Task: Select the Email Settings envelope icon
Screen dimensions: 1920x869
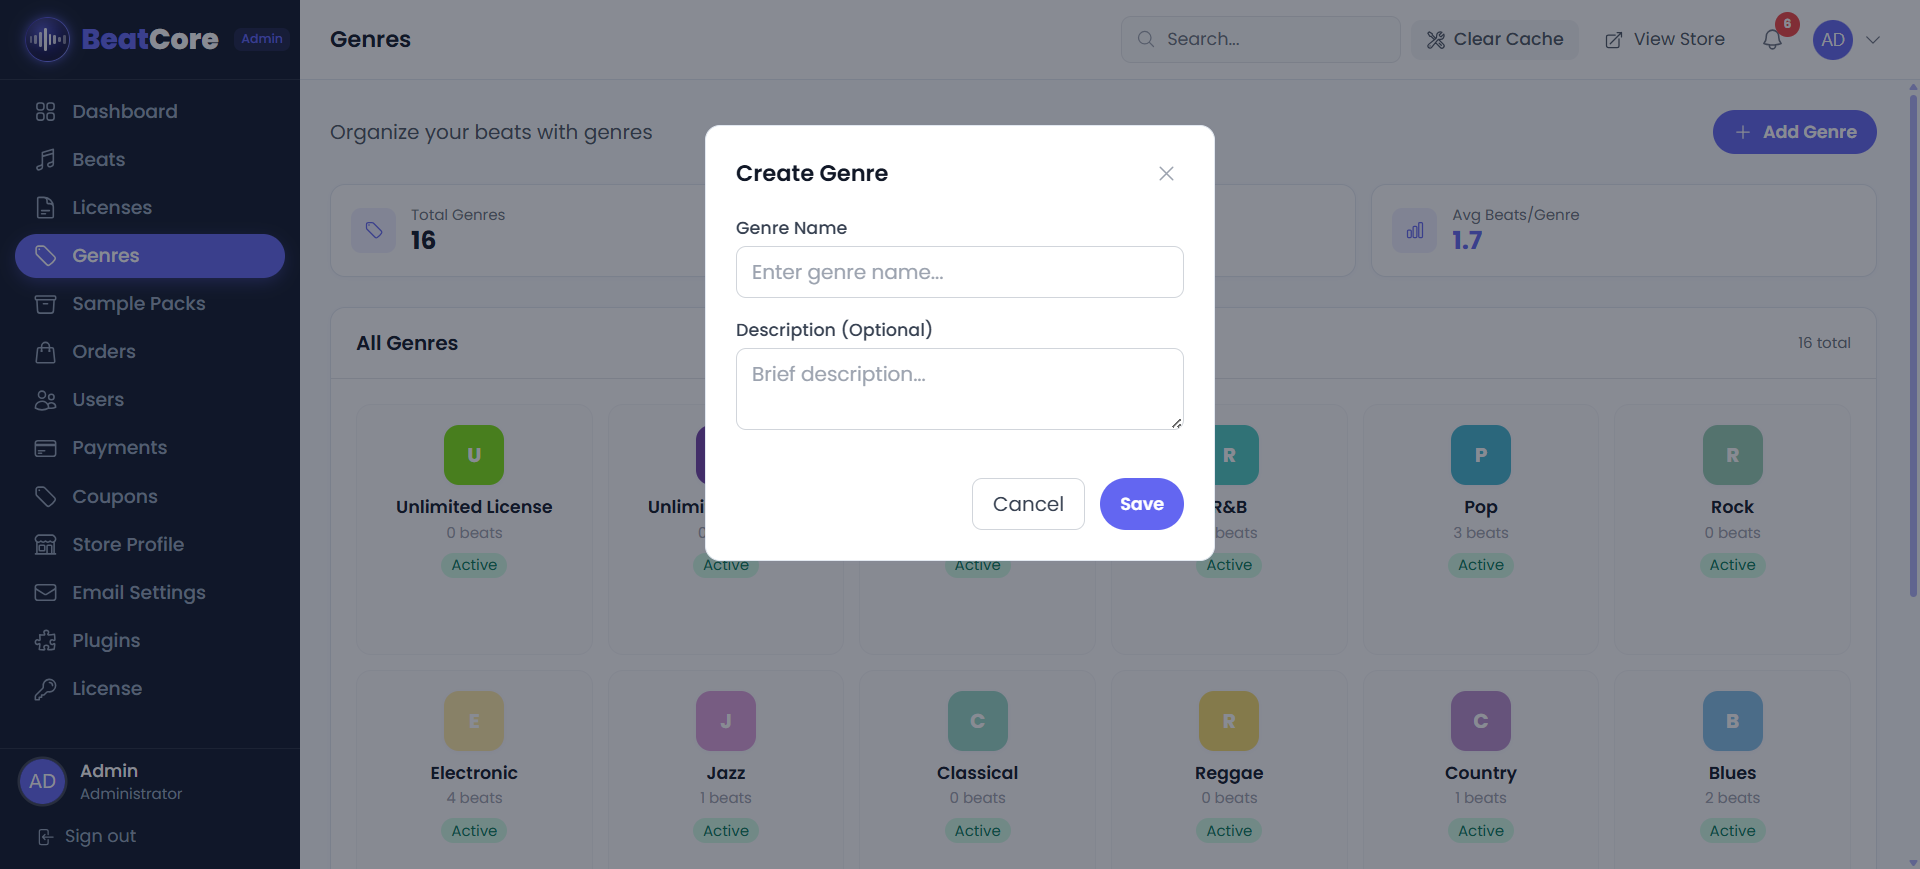Action: click(46, 592)
